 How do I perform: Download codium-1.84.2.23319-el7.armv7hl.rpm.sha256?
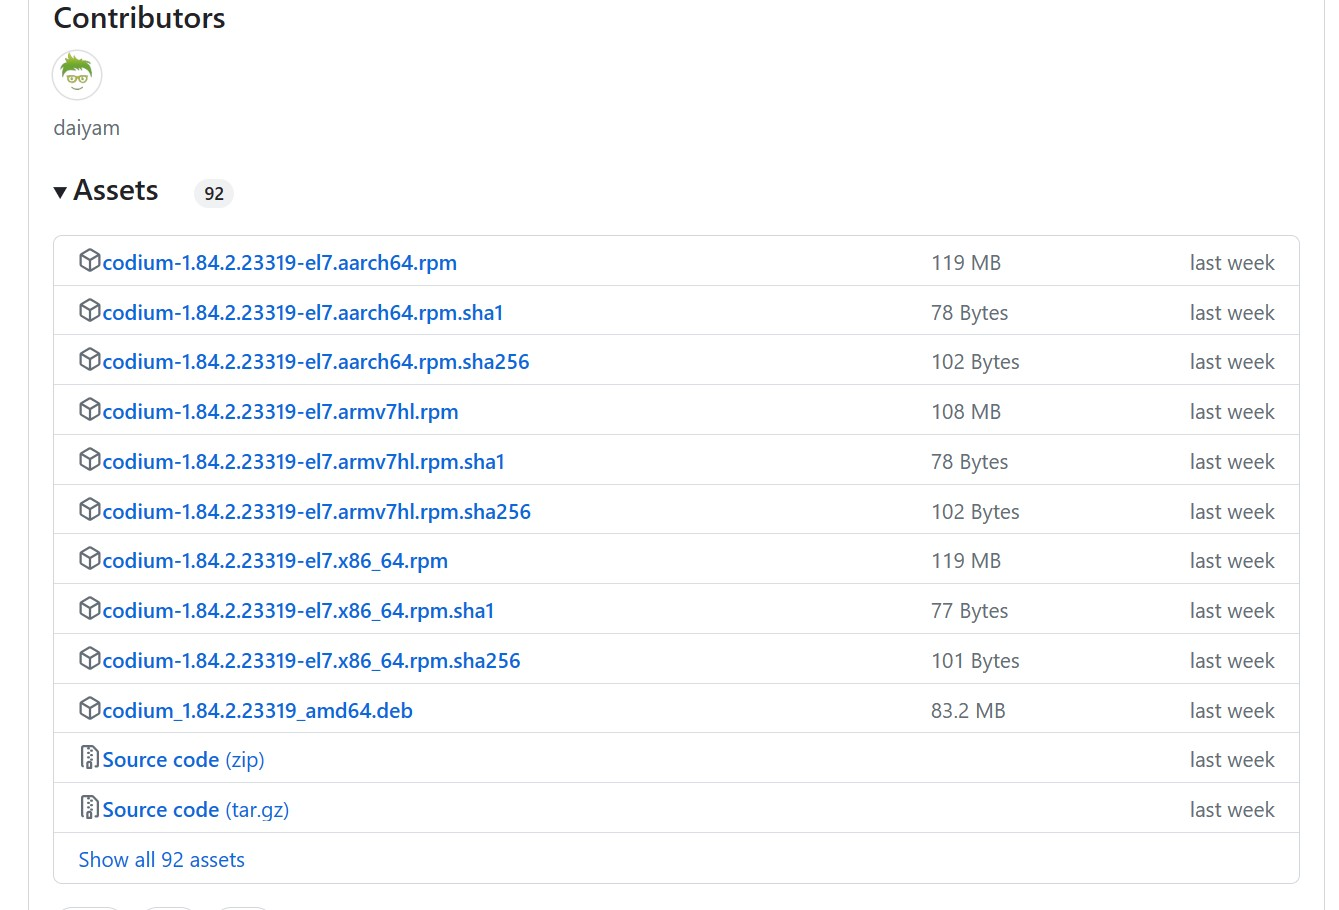coord(317,512)
